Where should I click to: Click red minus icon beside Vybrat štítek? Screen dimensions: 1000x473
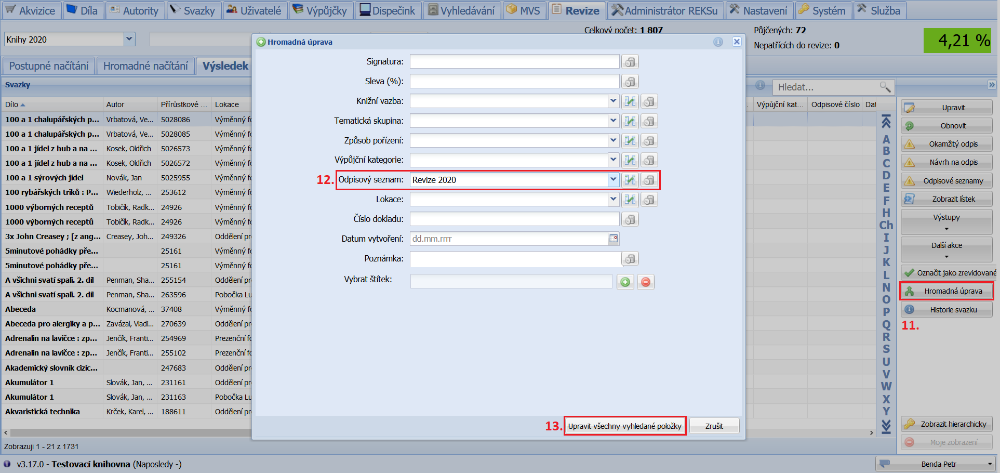point(646,282)
